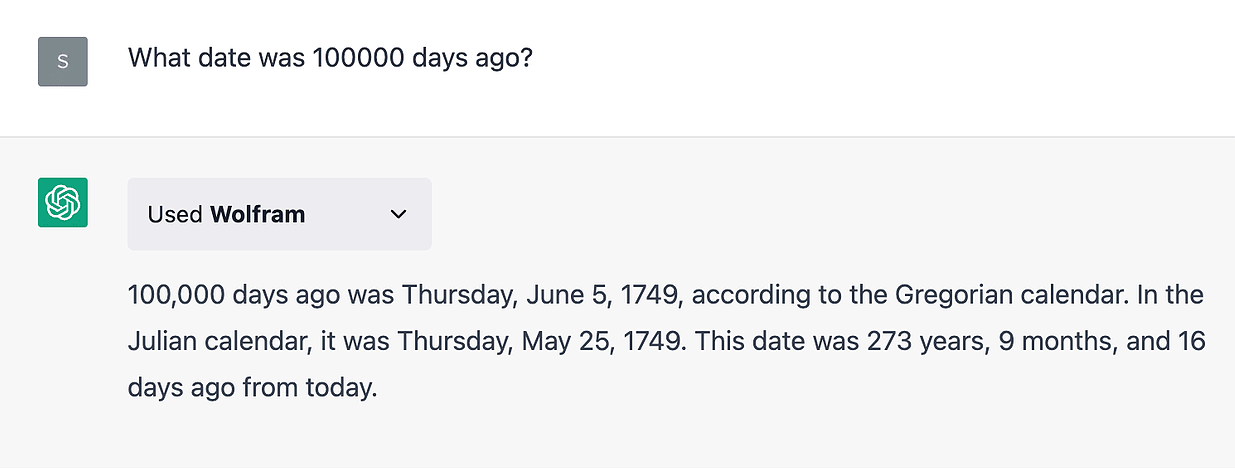Image resolution: width=1235 pixels, height=469 pixels.
Task: Click the user avatar labeled S
Action: [62, 61]
